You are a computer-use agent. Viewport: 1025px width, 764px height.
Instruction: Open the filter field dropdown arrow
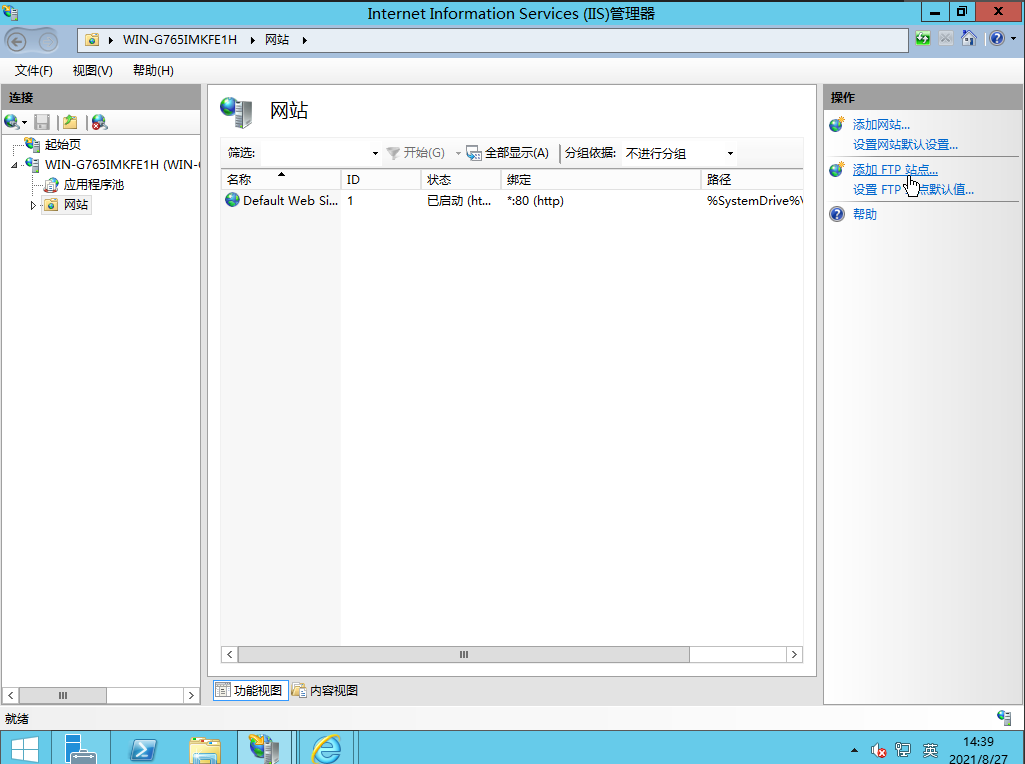coord(375,154)
